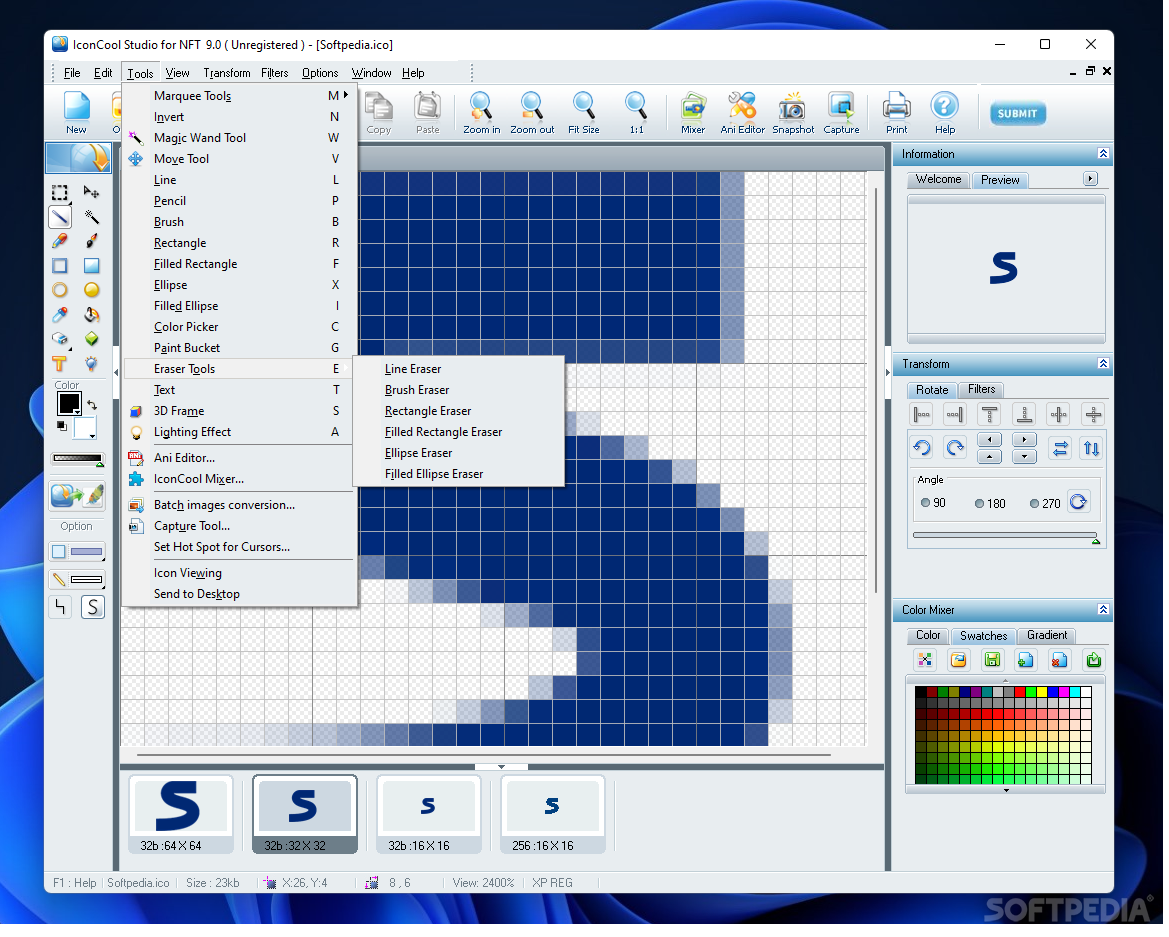This screenshot has height=937, width=1169.
Task: Click the Capture toolbar icon
Action: tap(842, 113)
